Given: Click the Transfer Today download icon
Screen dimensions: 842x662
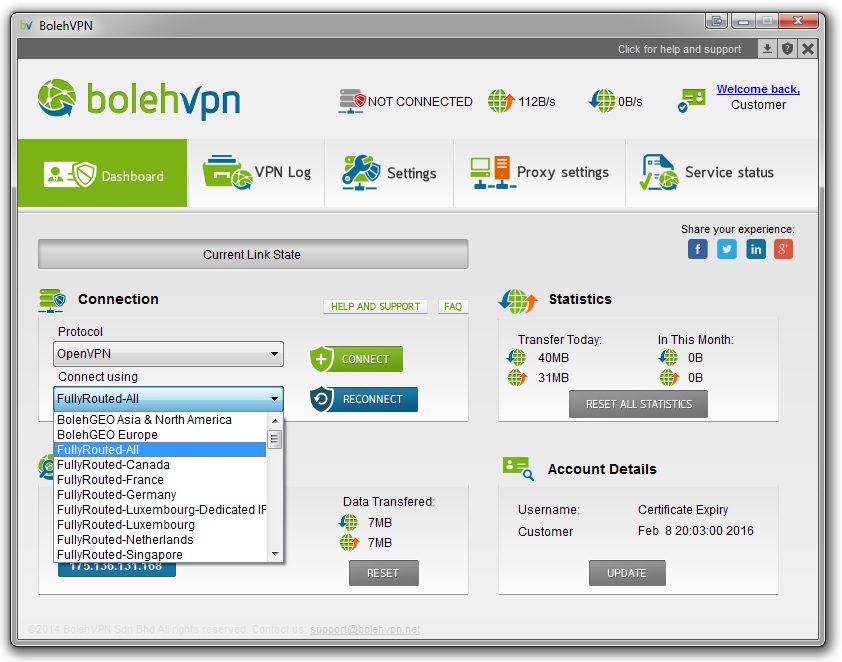Looking at the screenshot, I should (517, 357).
